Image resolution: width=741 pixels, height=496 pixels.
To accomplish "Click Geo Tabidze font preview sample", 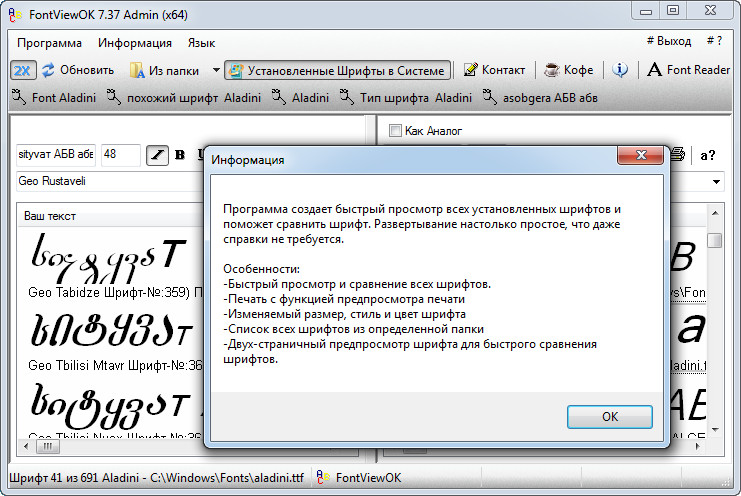I will pyautogui.click(x=110, y=258).
